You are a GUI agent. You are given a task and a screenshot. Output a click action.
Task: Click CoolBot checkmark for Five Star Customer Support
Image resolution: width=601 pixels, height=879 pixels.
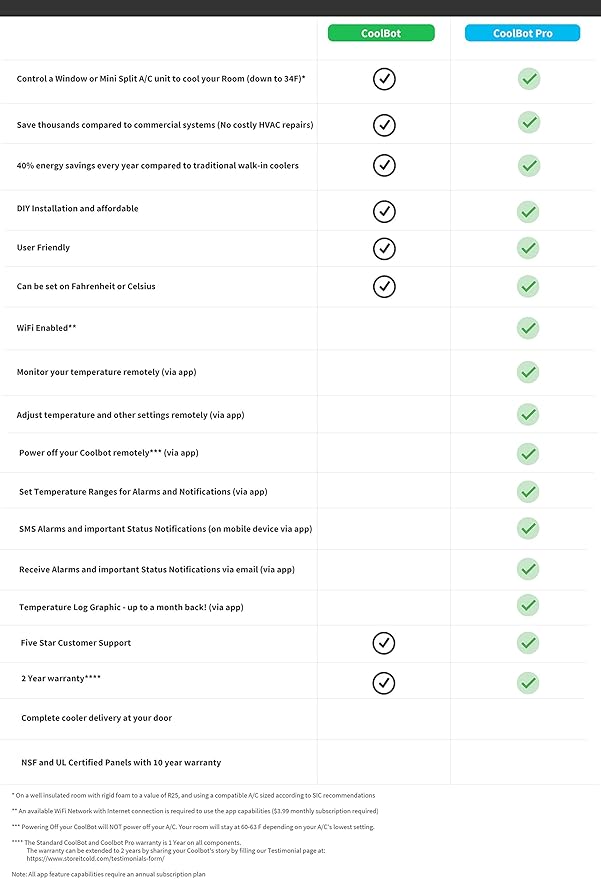[384, 643]
